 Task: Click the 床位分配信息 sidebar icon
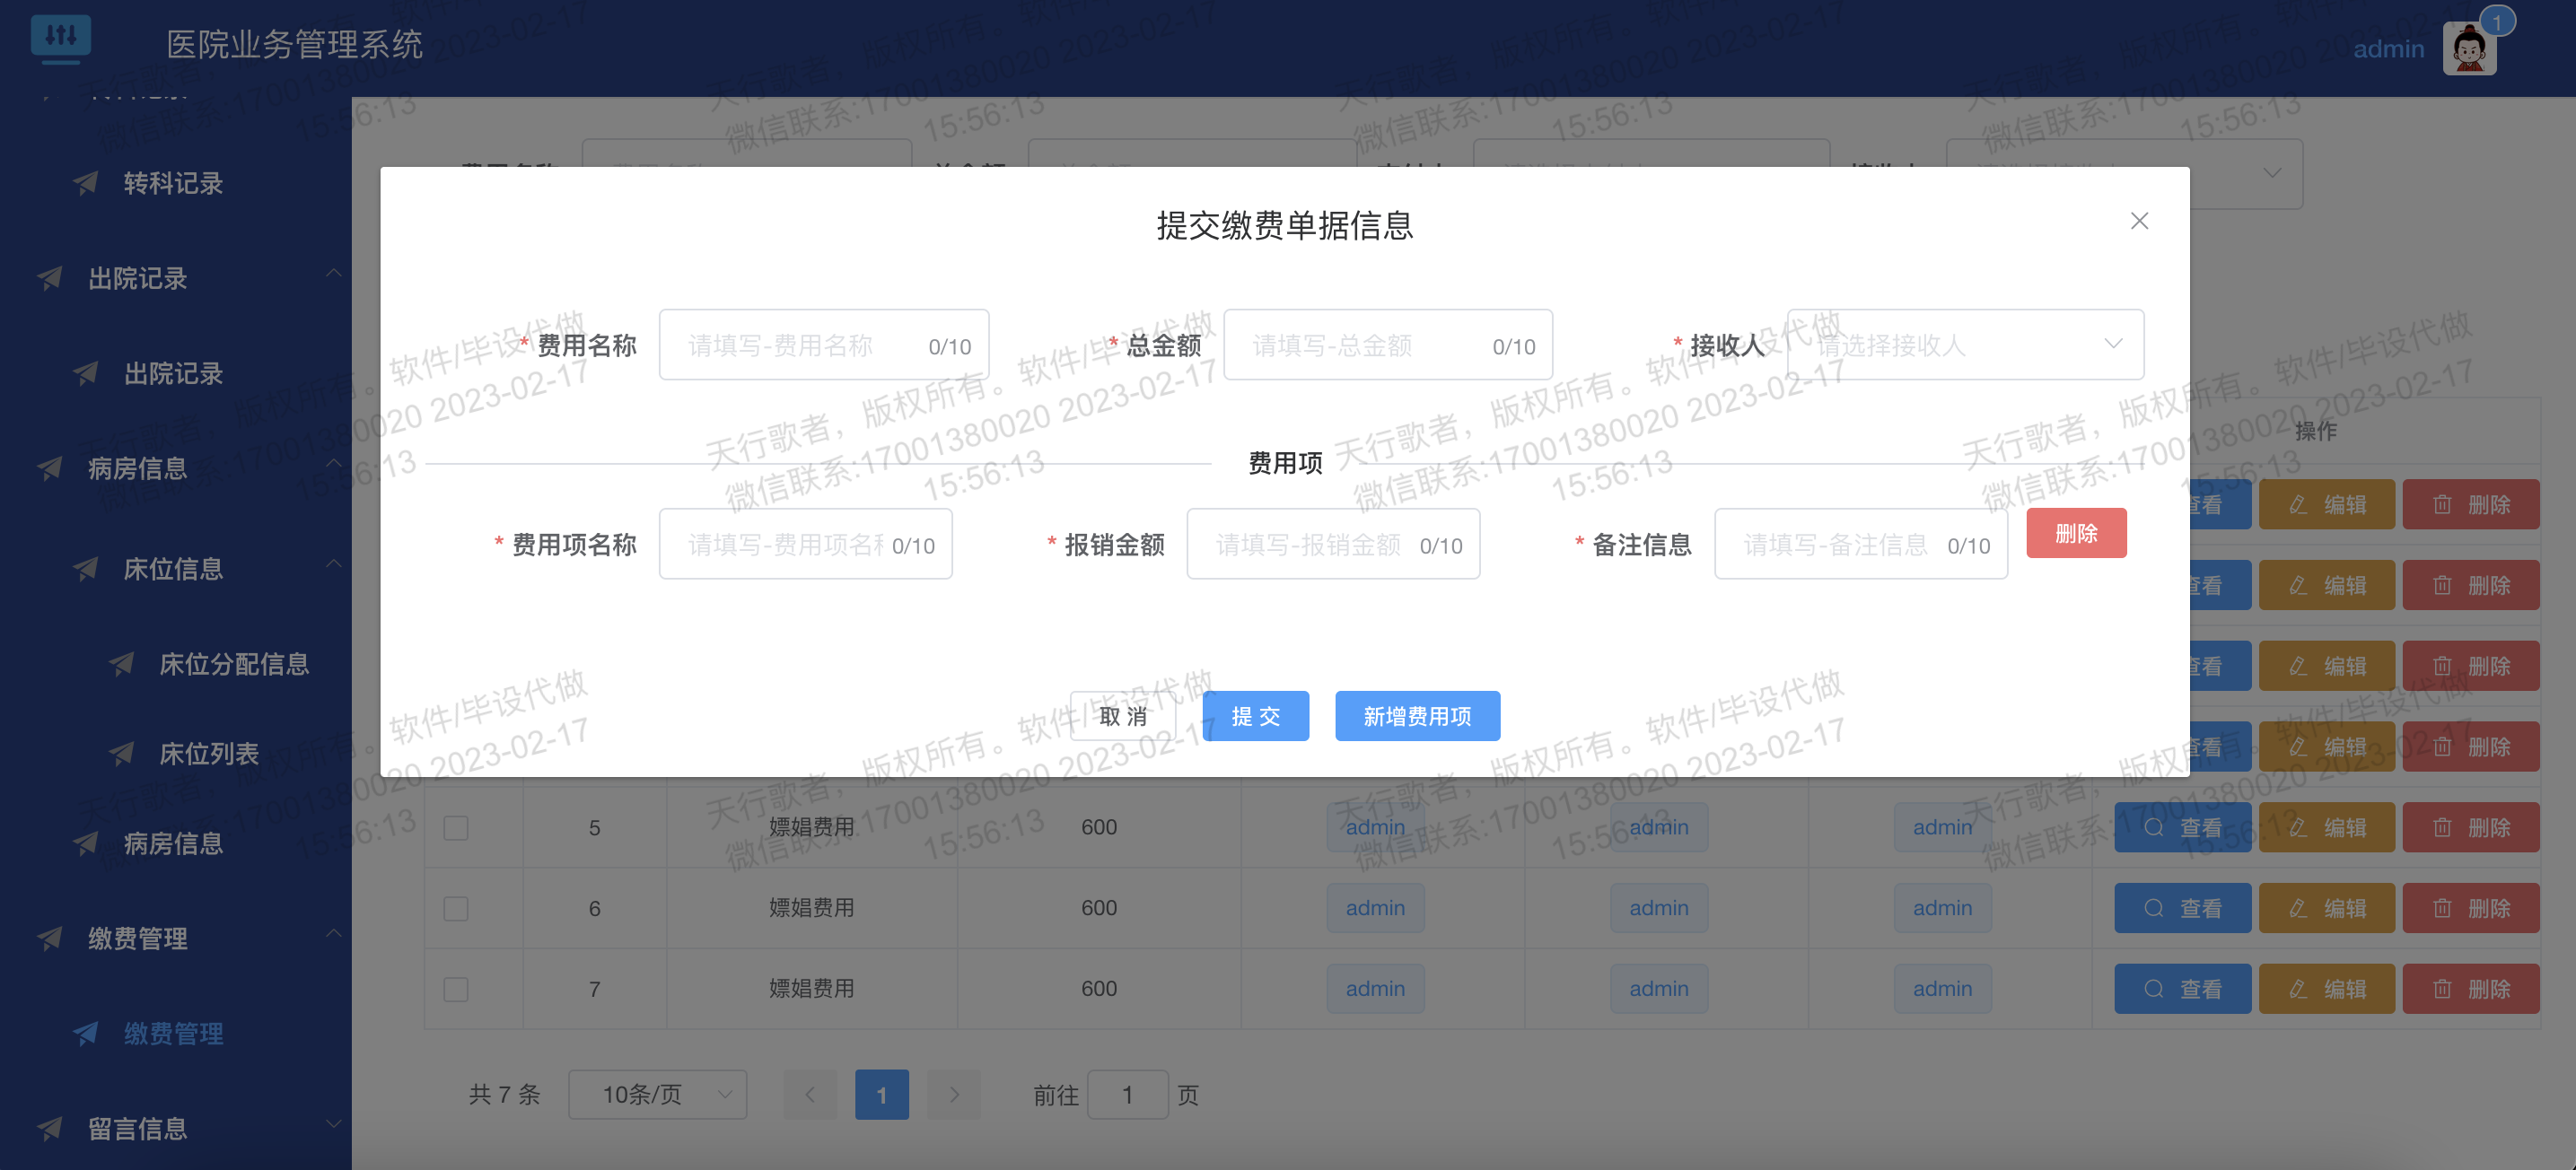pyautogui.click(x=122, y=663)
